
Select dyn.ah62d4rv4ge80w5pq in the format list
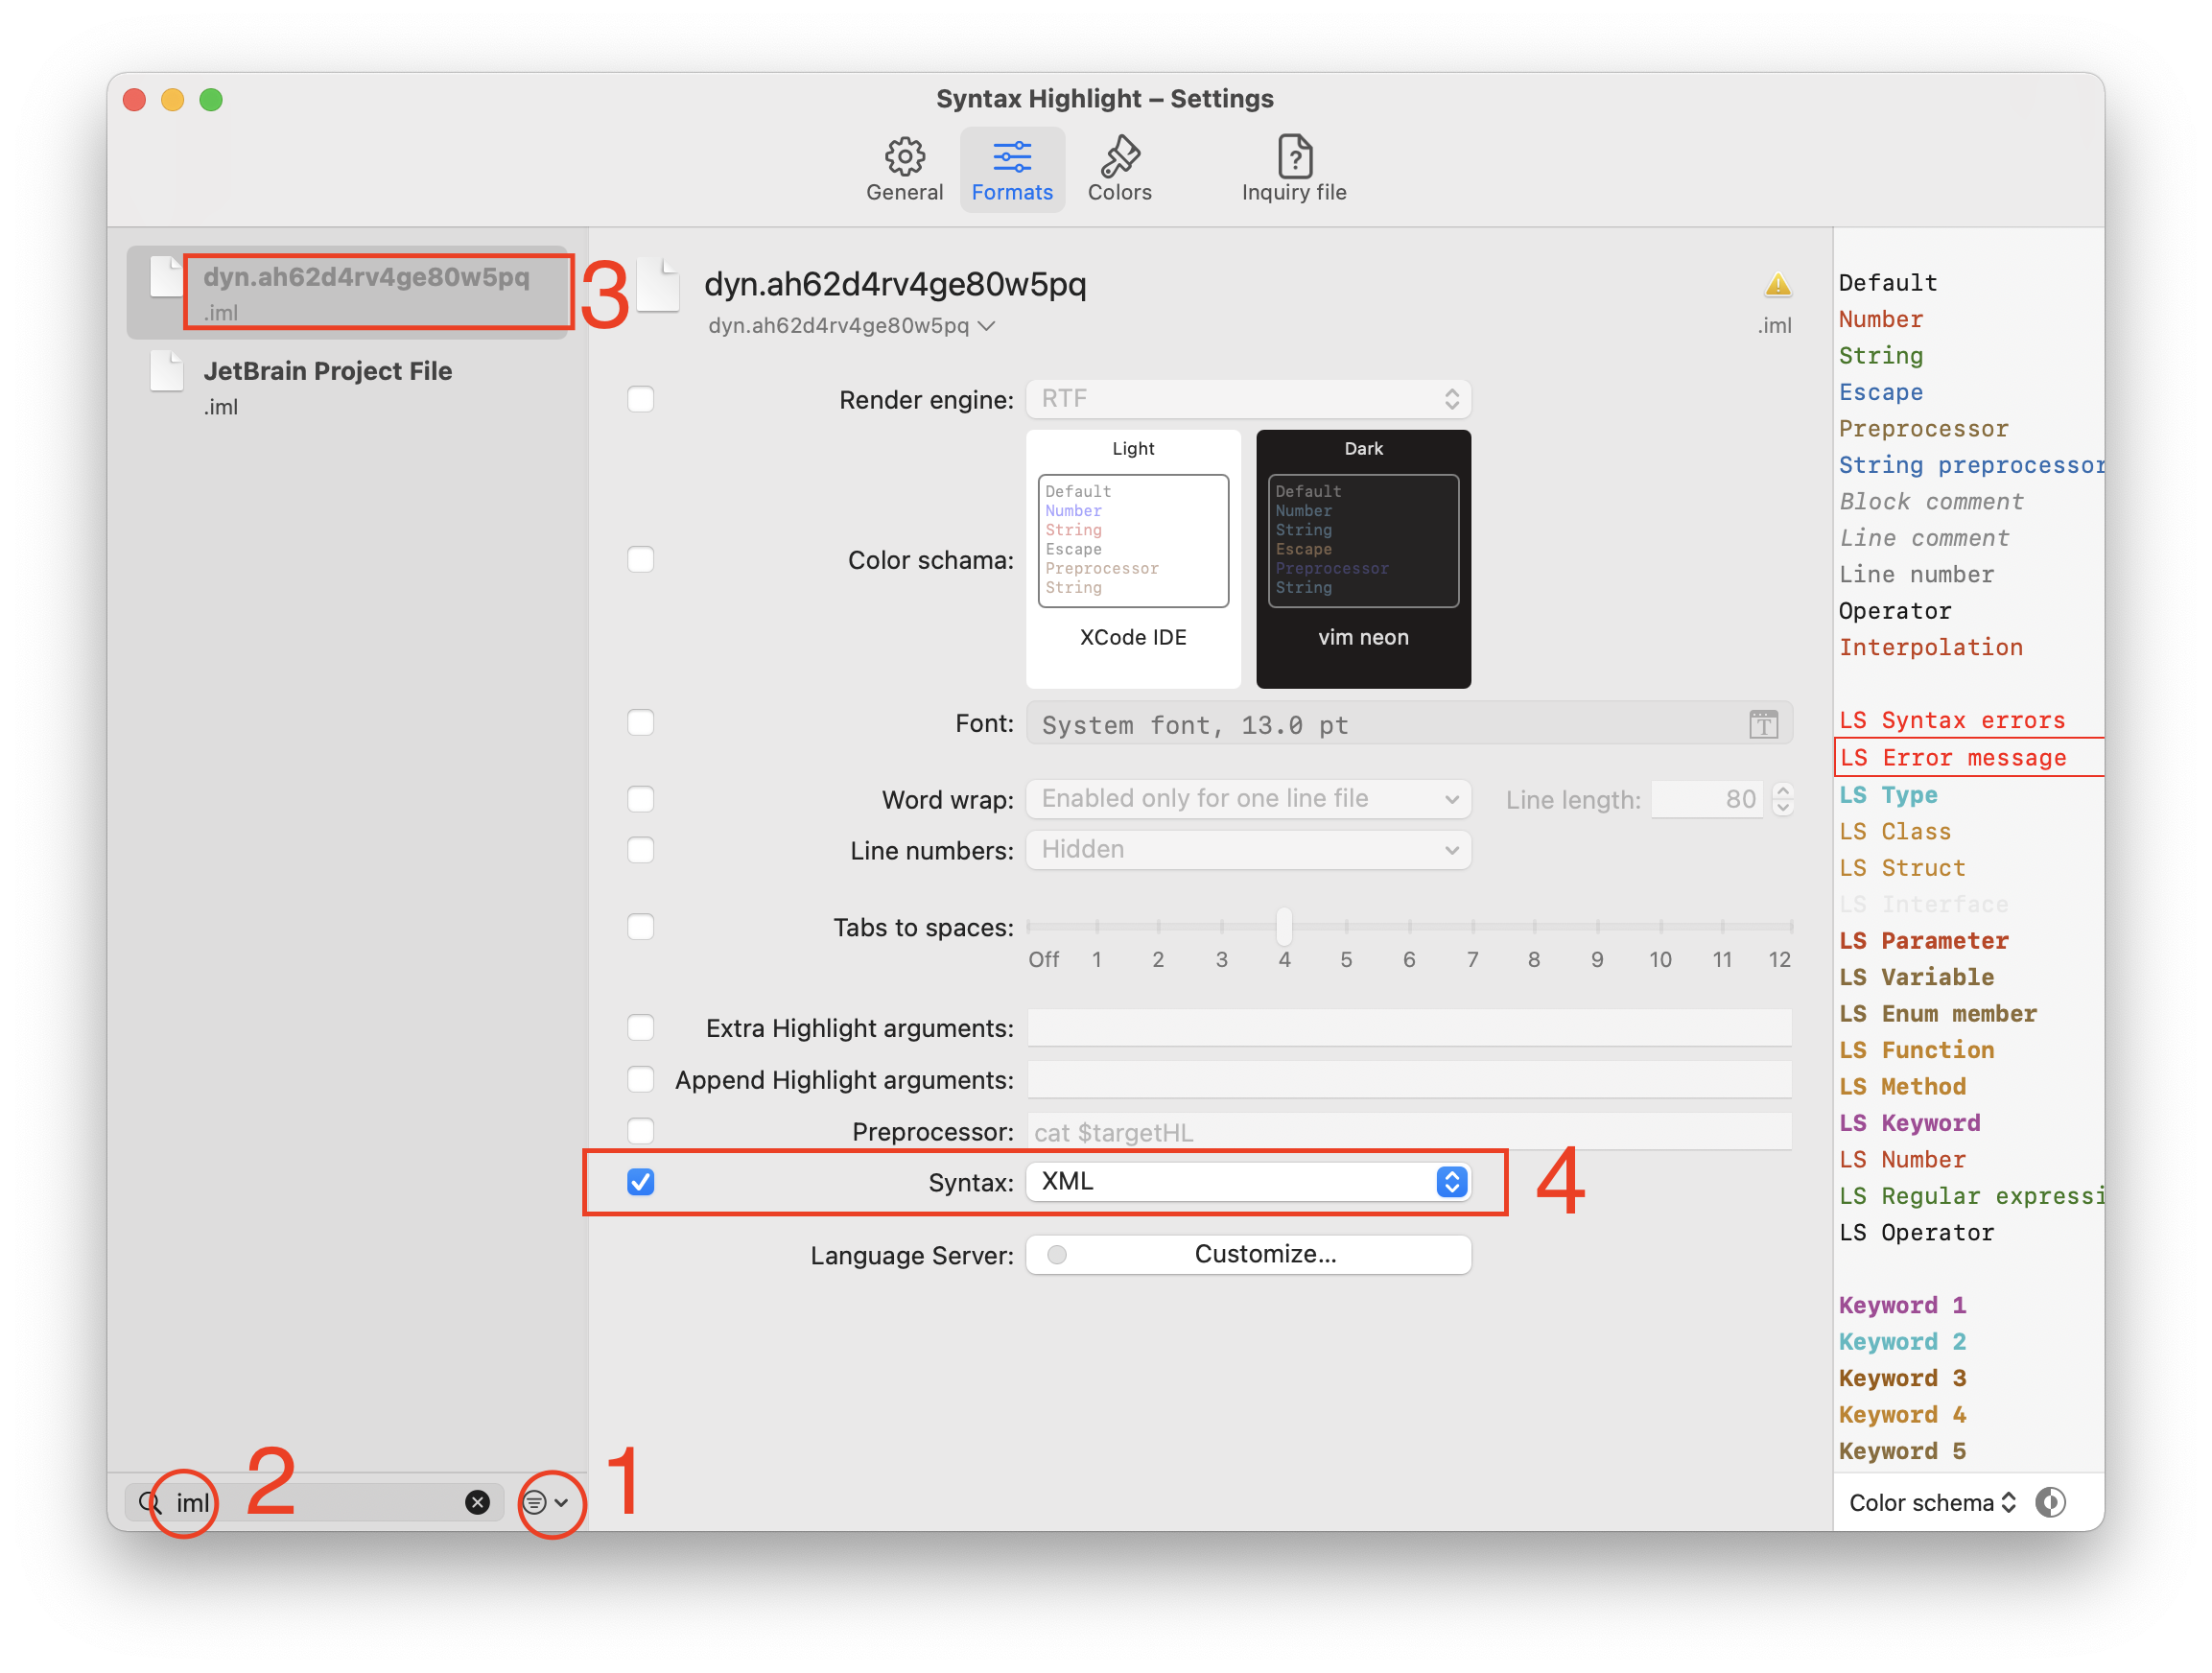pyautogui.click(x=347, y=292)
